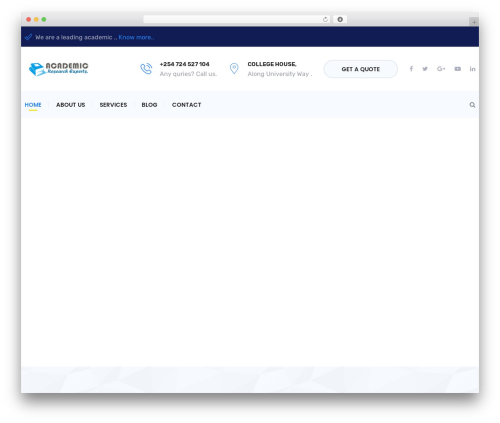Open the Twitter social icon
The height and width of the screenshot is (423, 500).
click(425, 69)
